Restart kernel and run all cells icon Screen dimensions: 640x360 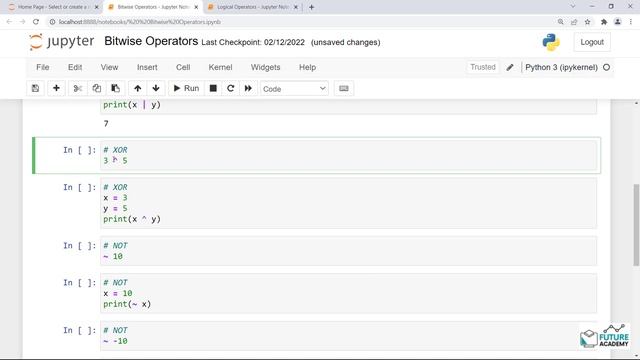[x=248, y=89]
